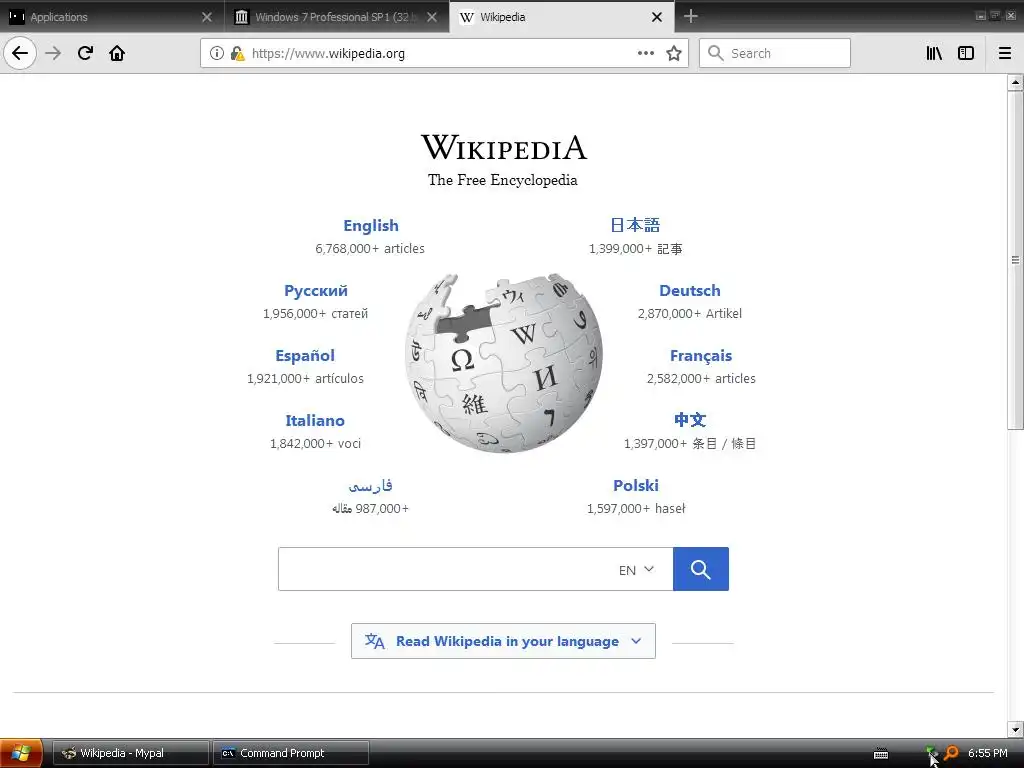Click the Wikipedia puzzle globe logo
Screen dimensions: 1024x768
[x=504, y=363]
